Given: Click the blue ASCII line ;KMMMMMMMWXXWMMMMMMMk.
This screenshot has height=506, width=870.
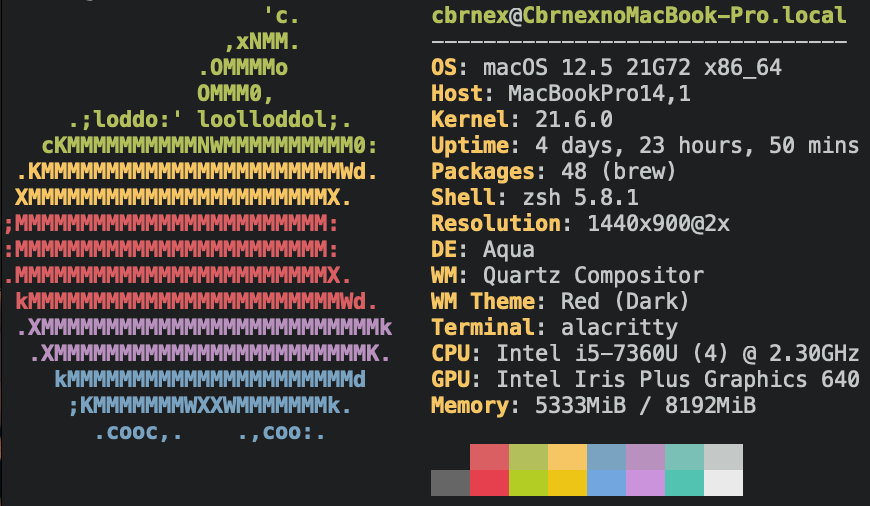Looking at the screenshot, I should 210,406.
